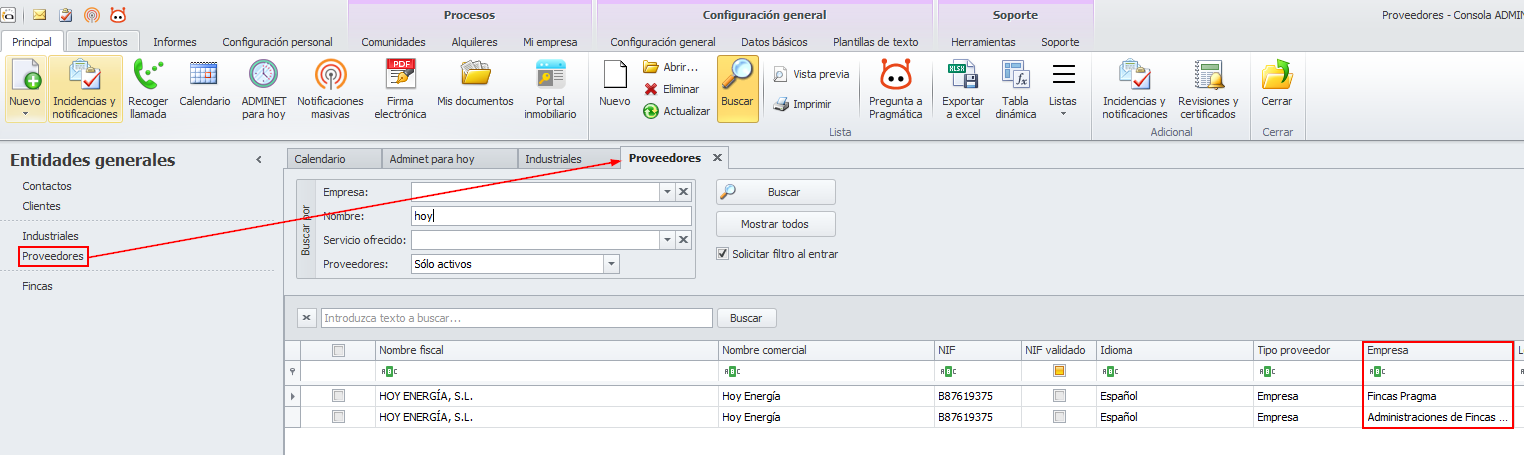Toggle select-all checkbox in grid header
This screenshot has height=455, width=1524.
(338, 350)
